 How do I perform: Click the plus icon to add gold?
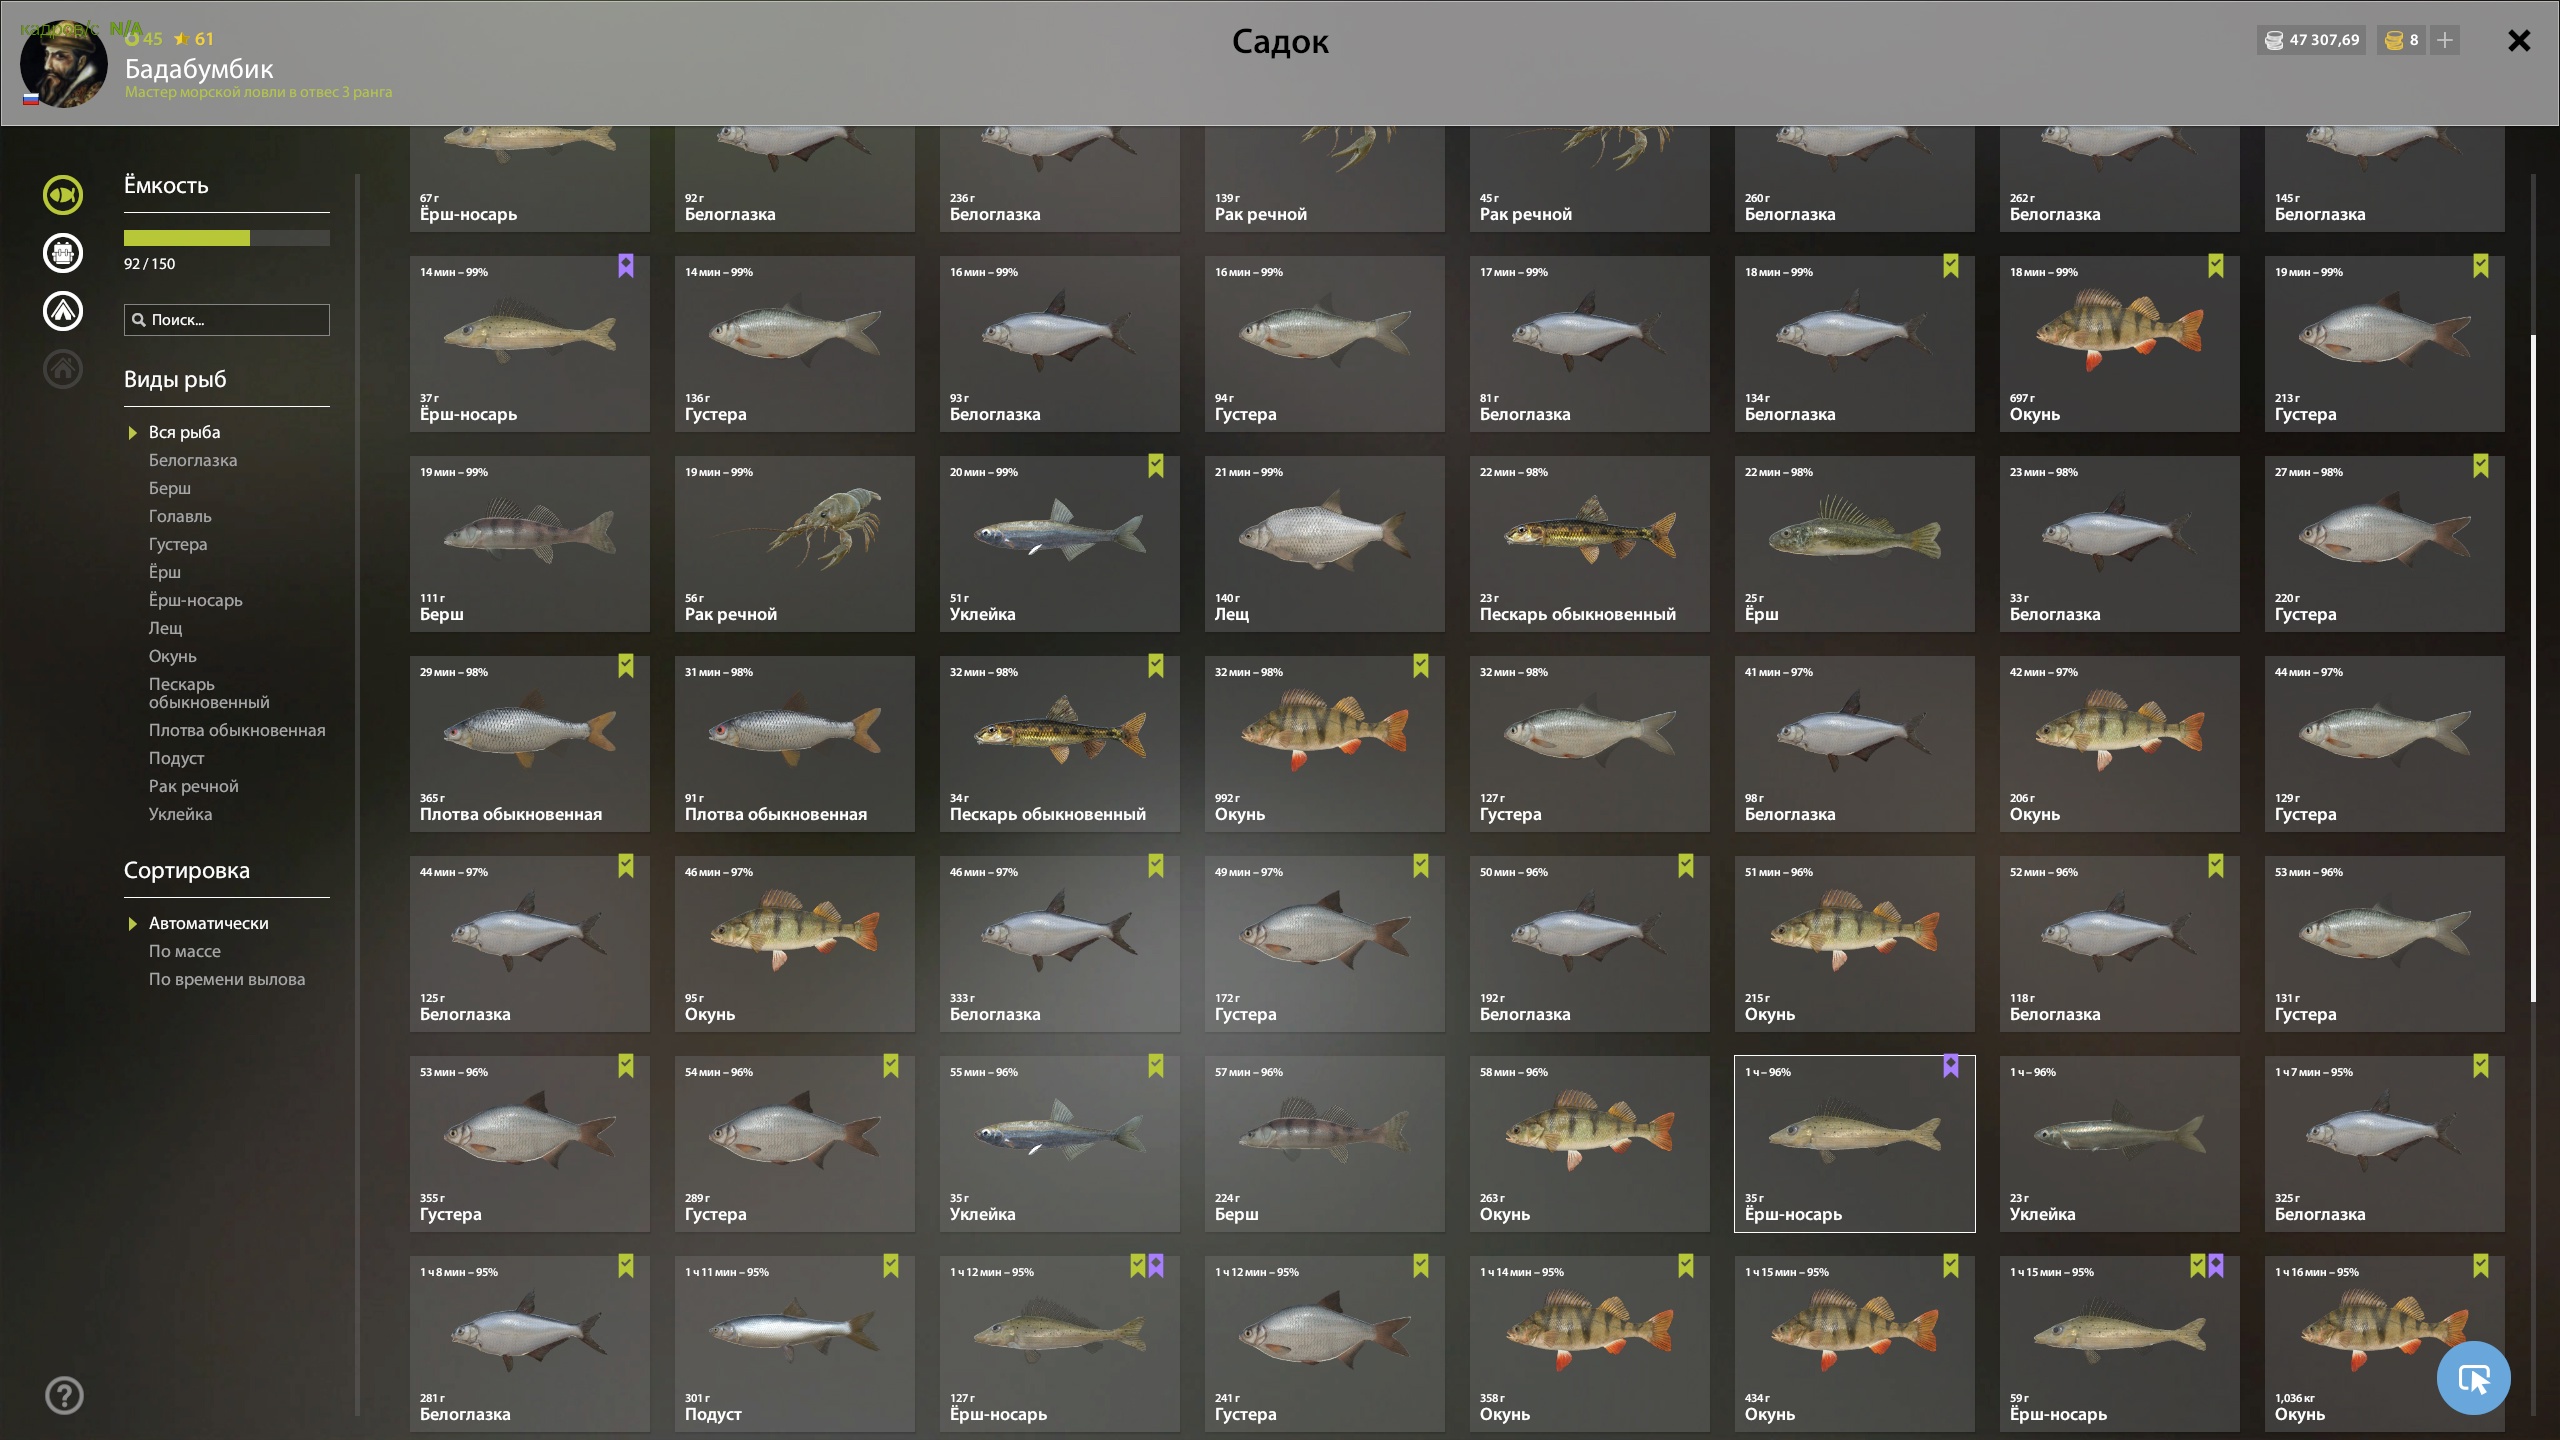(2445, 40)
